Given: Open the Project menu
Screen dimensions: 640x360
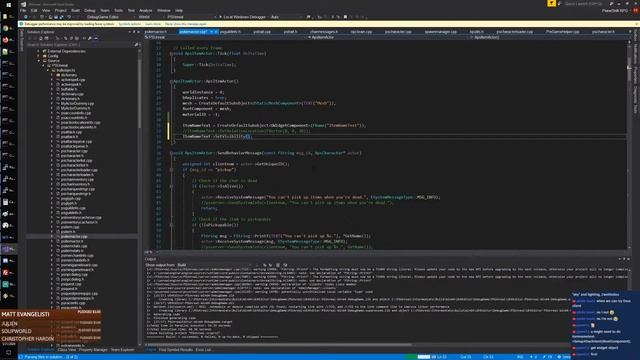Looking at the screenshot, I should 60,11.
